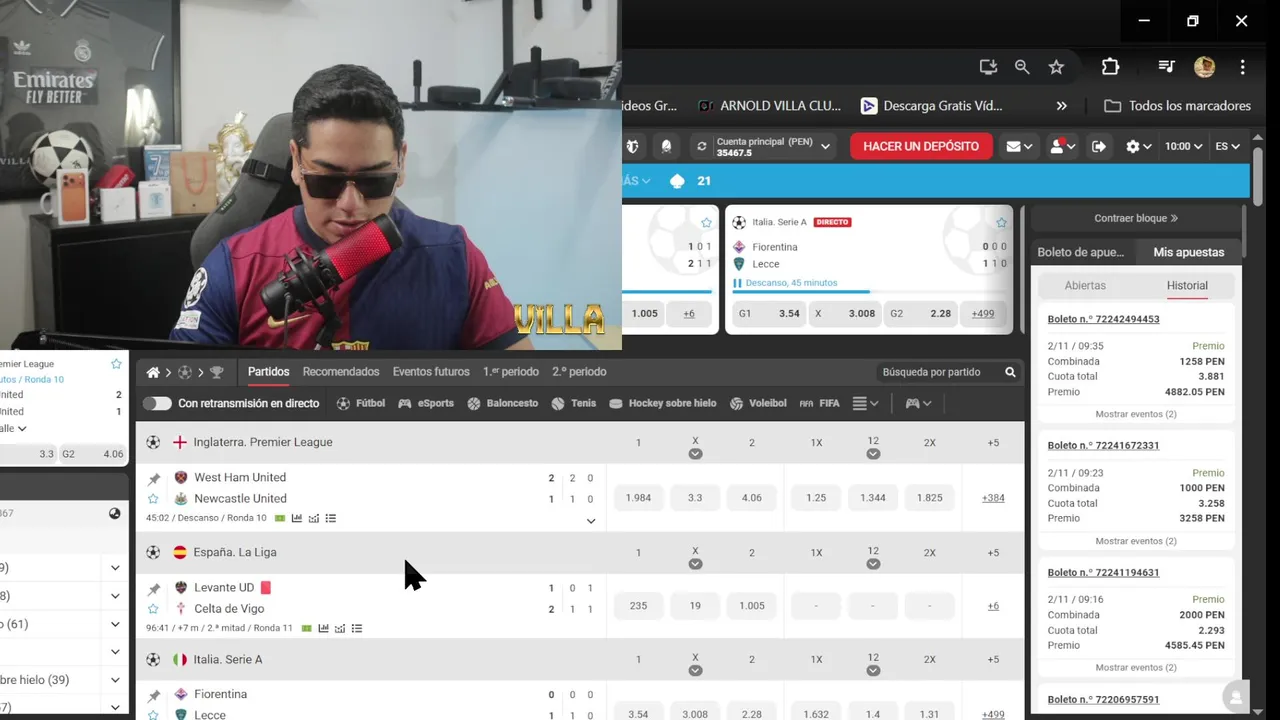The width and height of the screenshot is (1280, 720).
Task: Open Boleto n.º 72241672331 link
Action: pos(1103,446)
